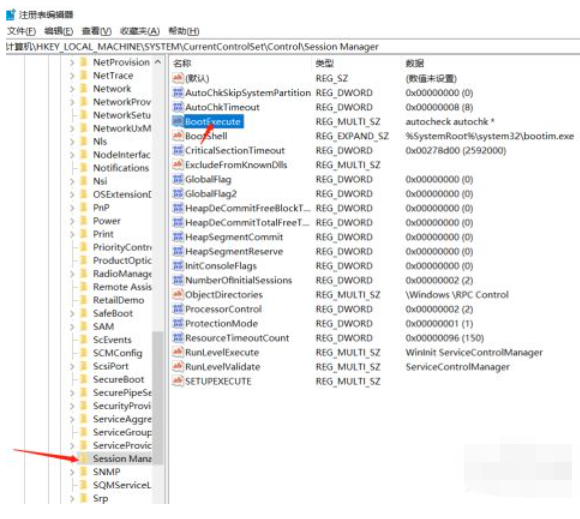Click the Power folder icon
580x519 pixels.
84,220
